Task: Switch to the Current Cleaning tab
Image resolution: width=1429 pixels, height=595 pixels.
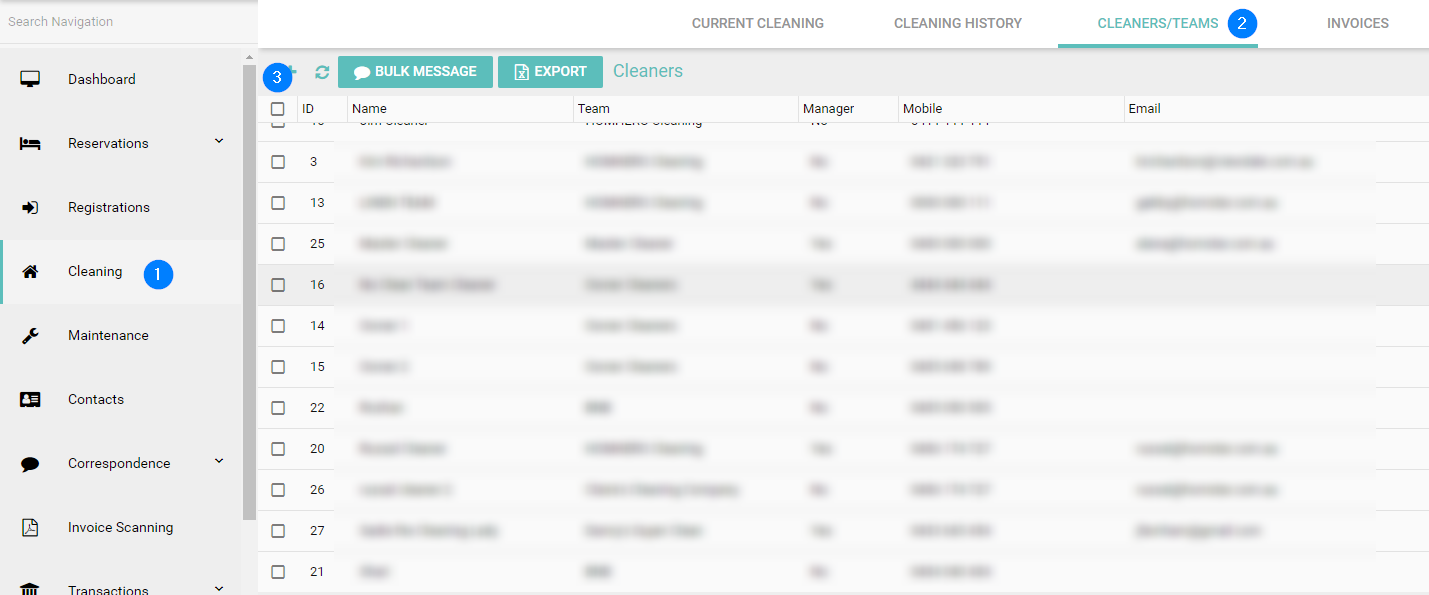Action: coord(757,23)
